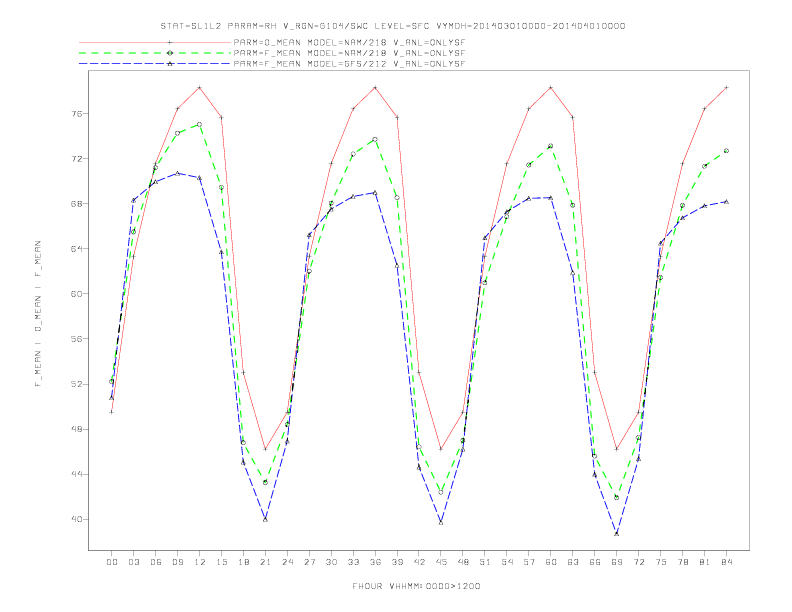Click x-axis forecast hour label 66
Screen dimensions: 792x612
[595, 562]
